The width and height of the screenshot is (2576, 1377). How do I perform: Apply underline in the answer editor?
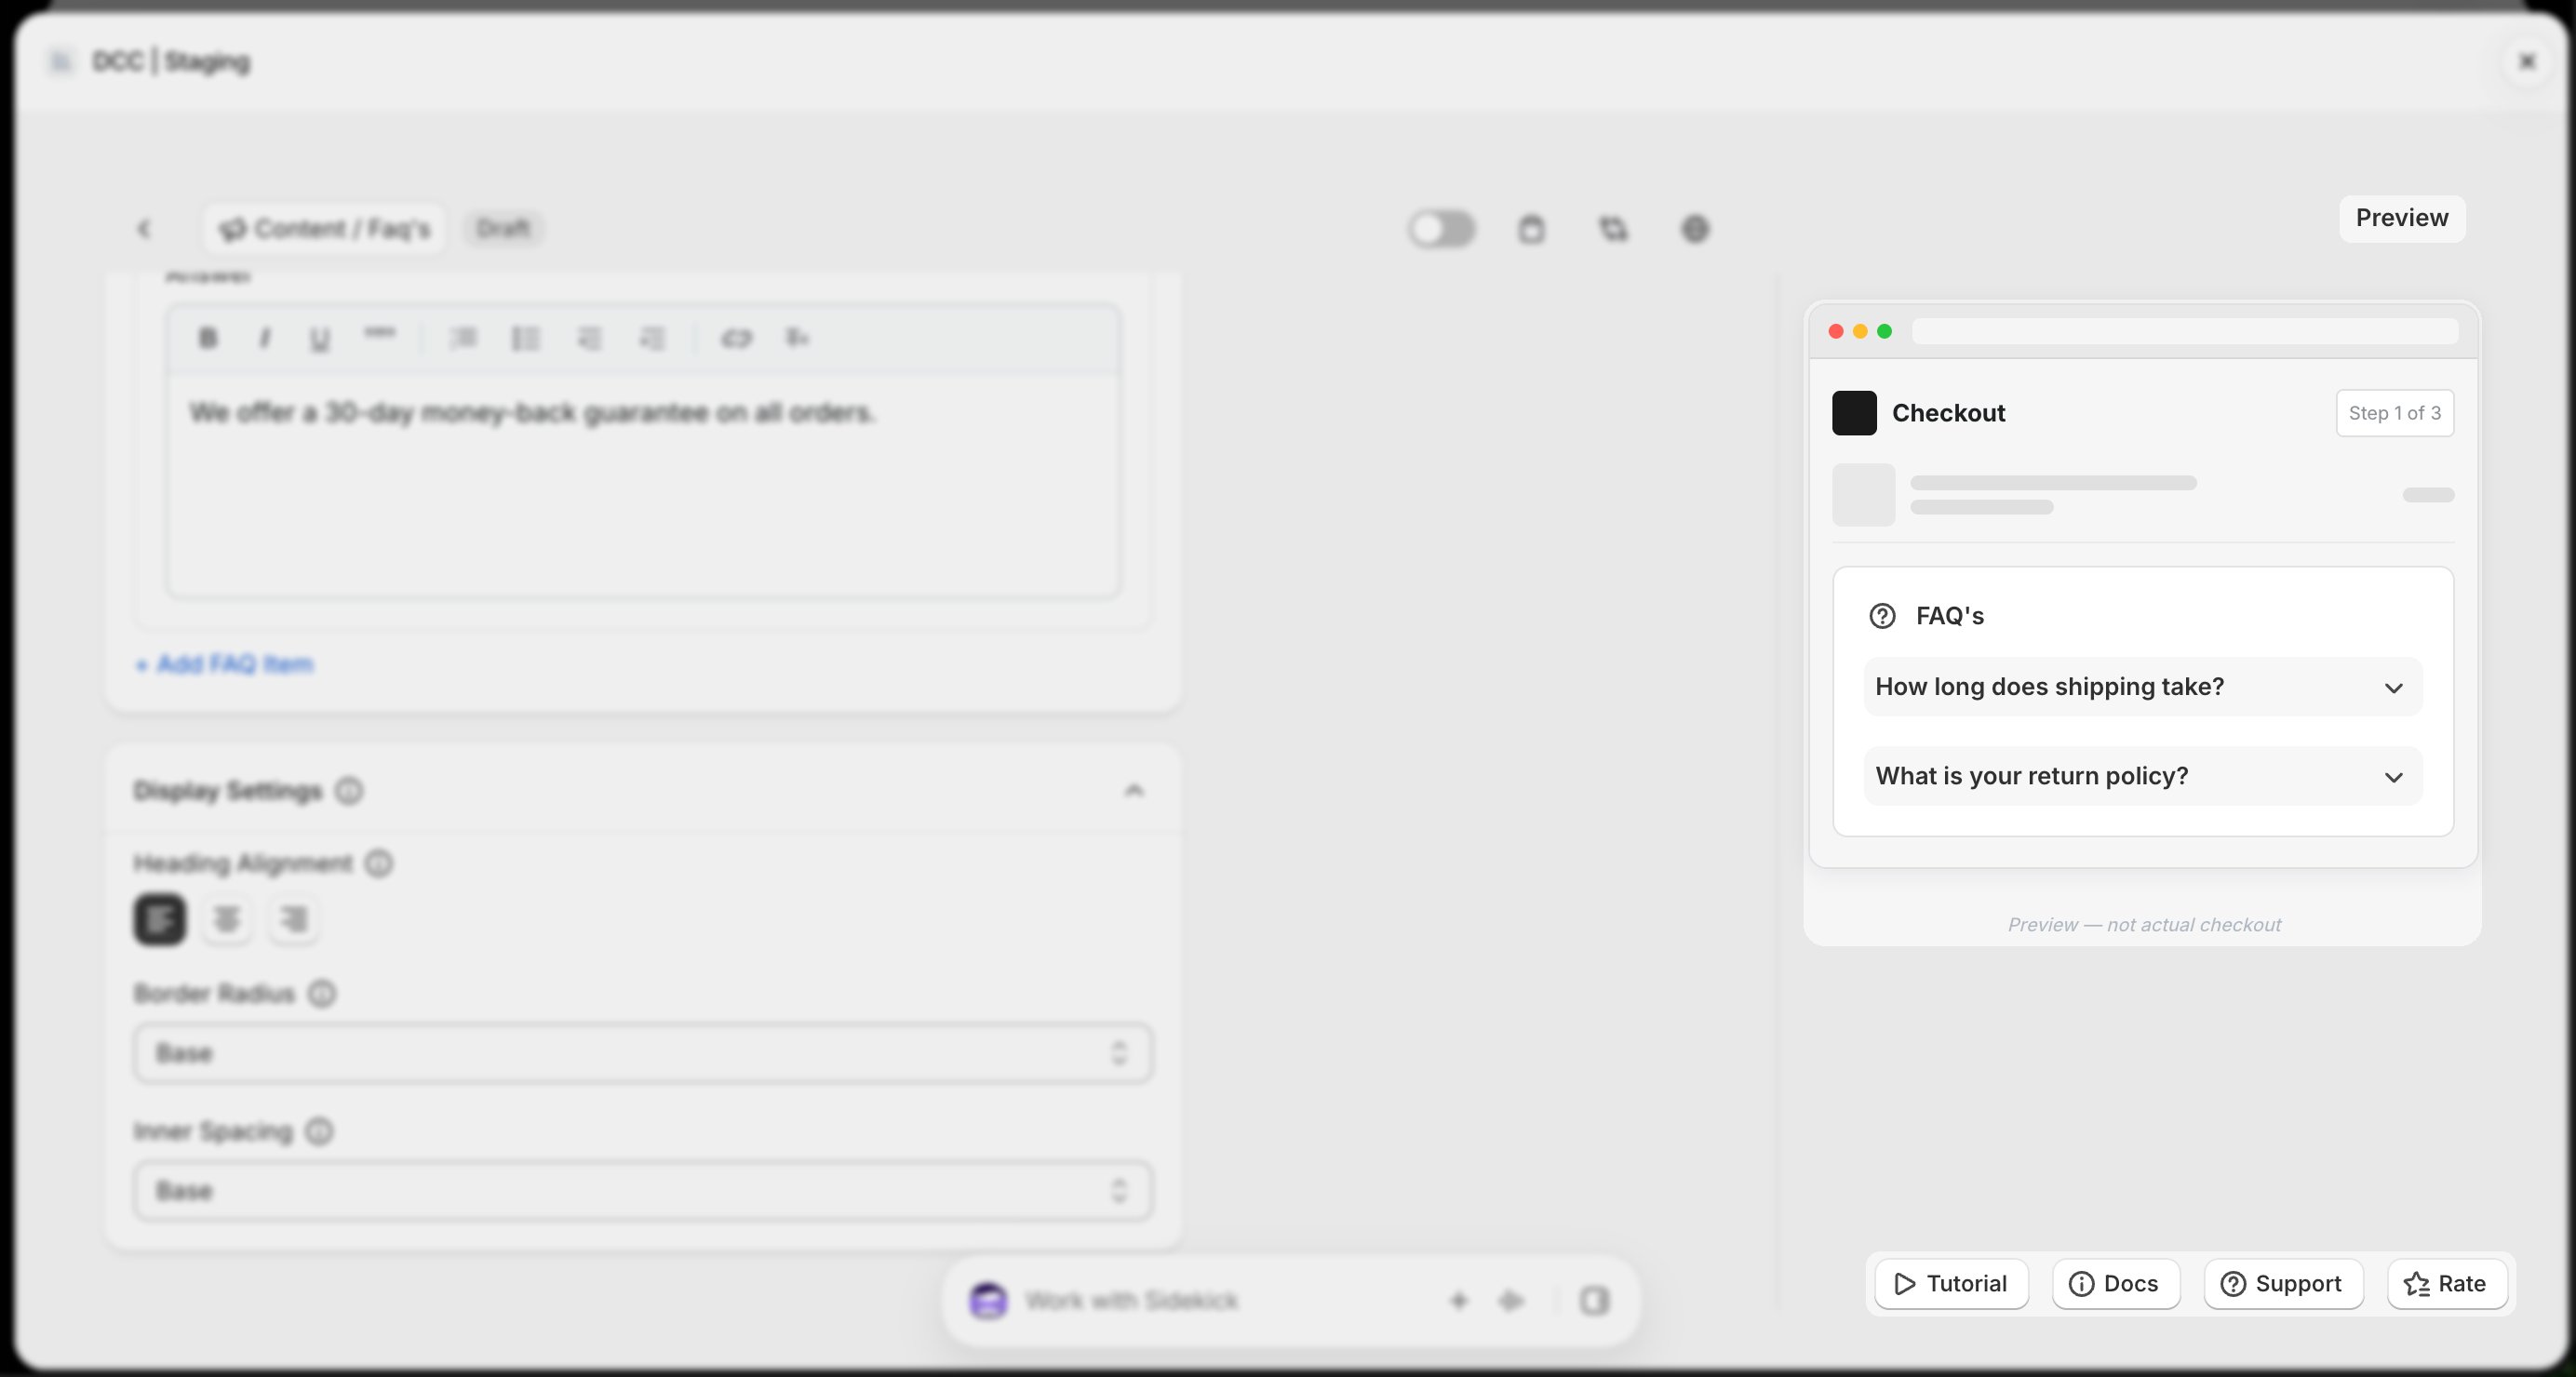click(x=320, y=340)
